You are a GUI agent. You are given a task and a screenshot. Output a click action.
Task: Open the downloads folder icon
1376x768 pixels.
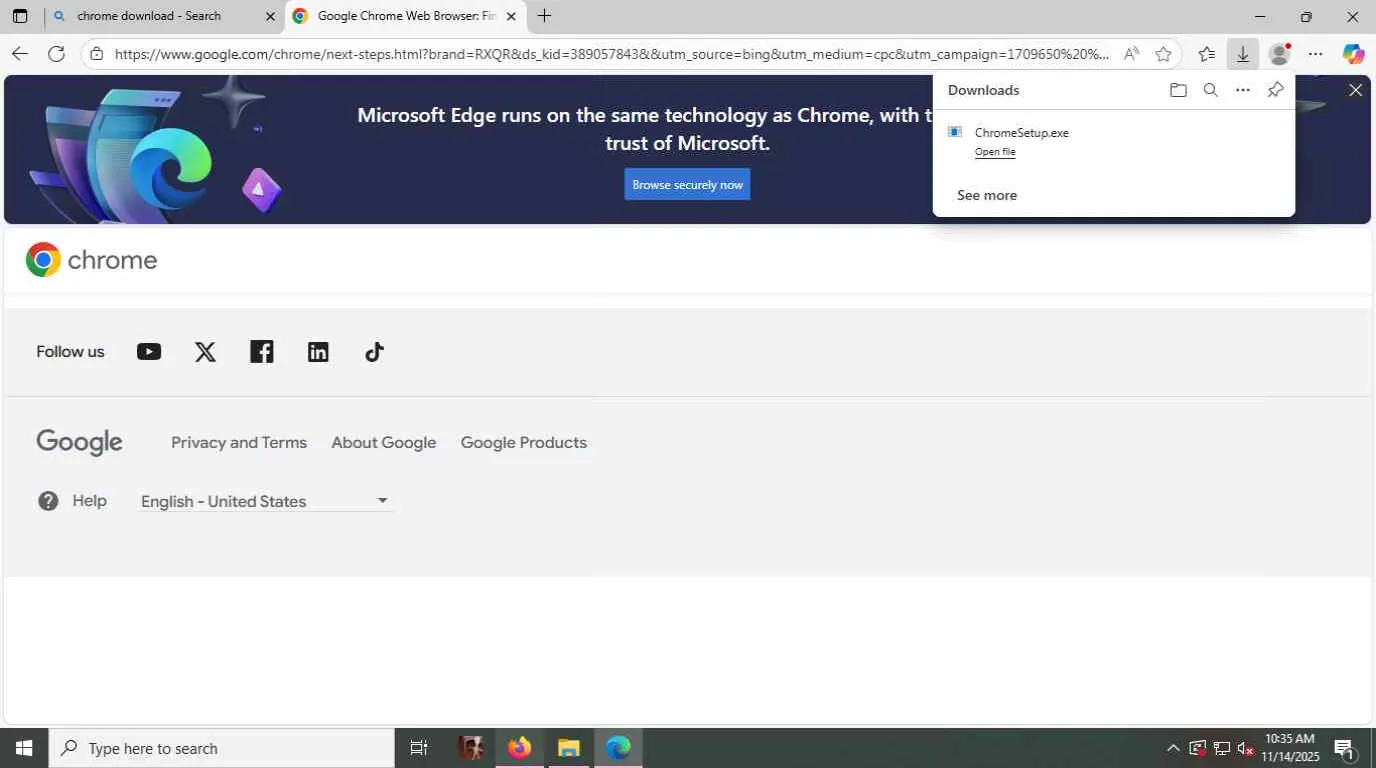[x=1178, y=90]
